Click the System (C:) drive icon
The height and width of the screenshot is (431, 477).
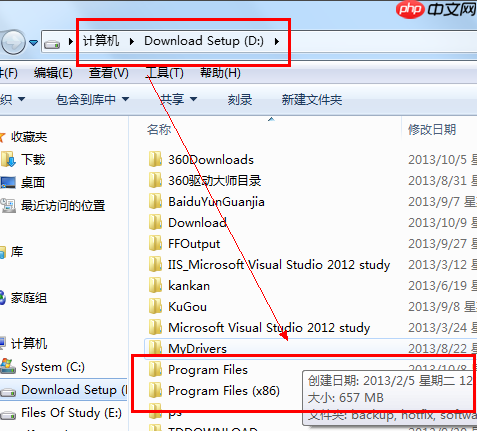coord(8,367)
